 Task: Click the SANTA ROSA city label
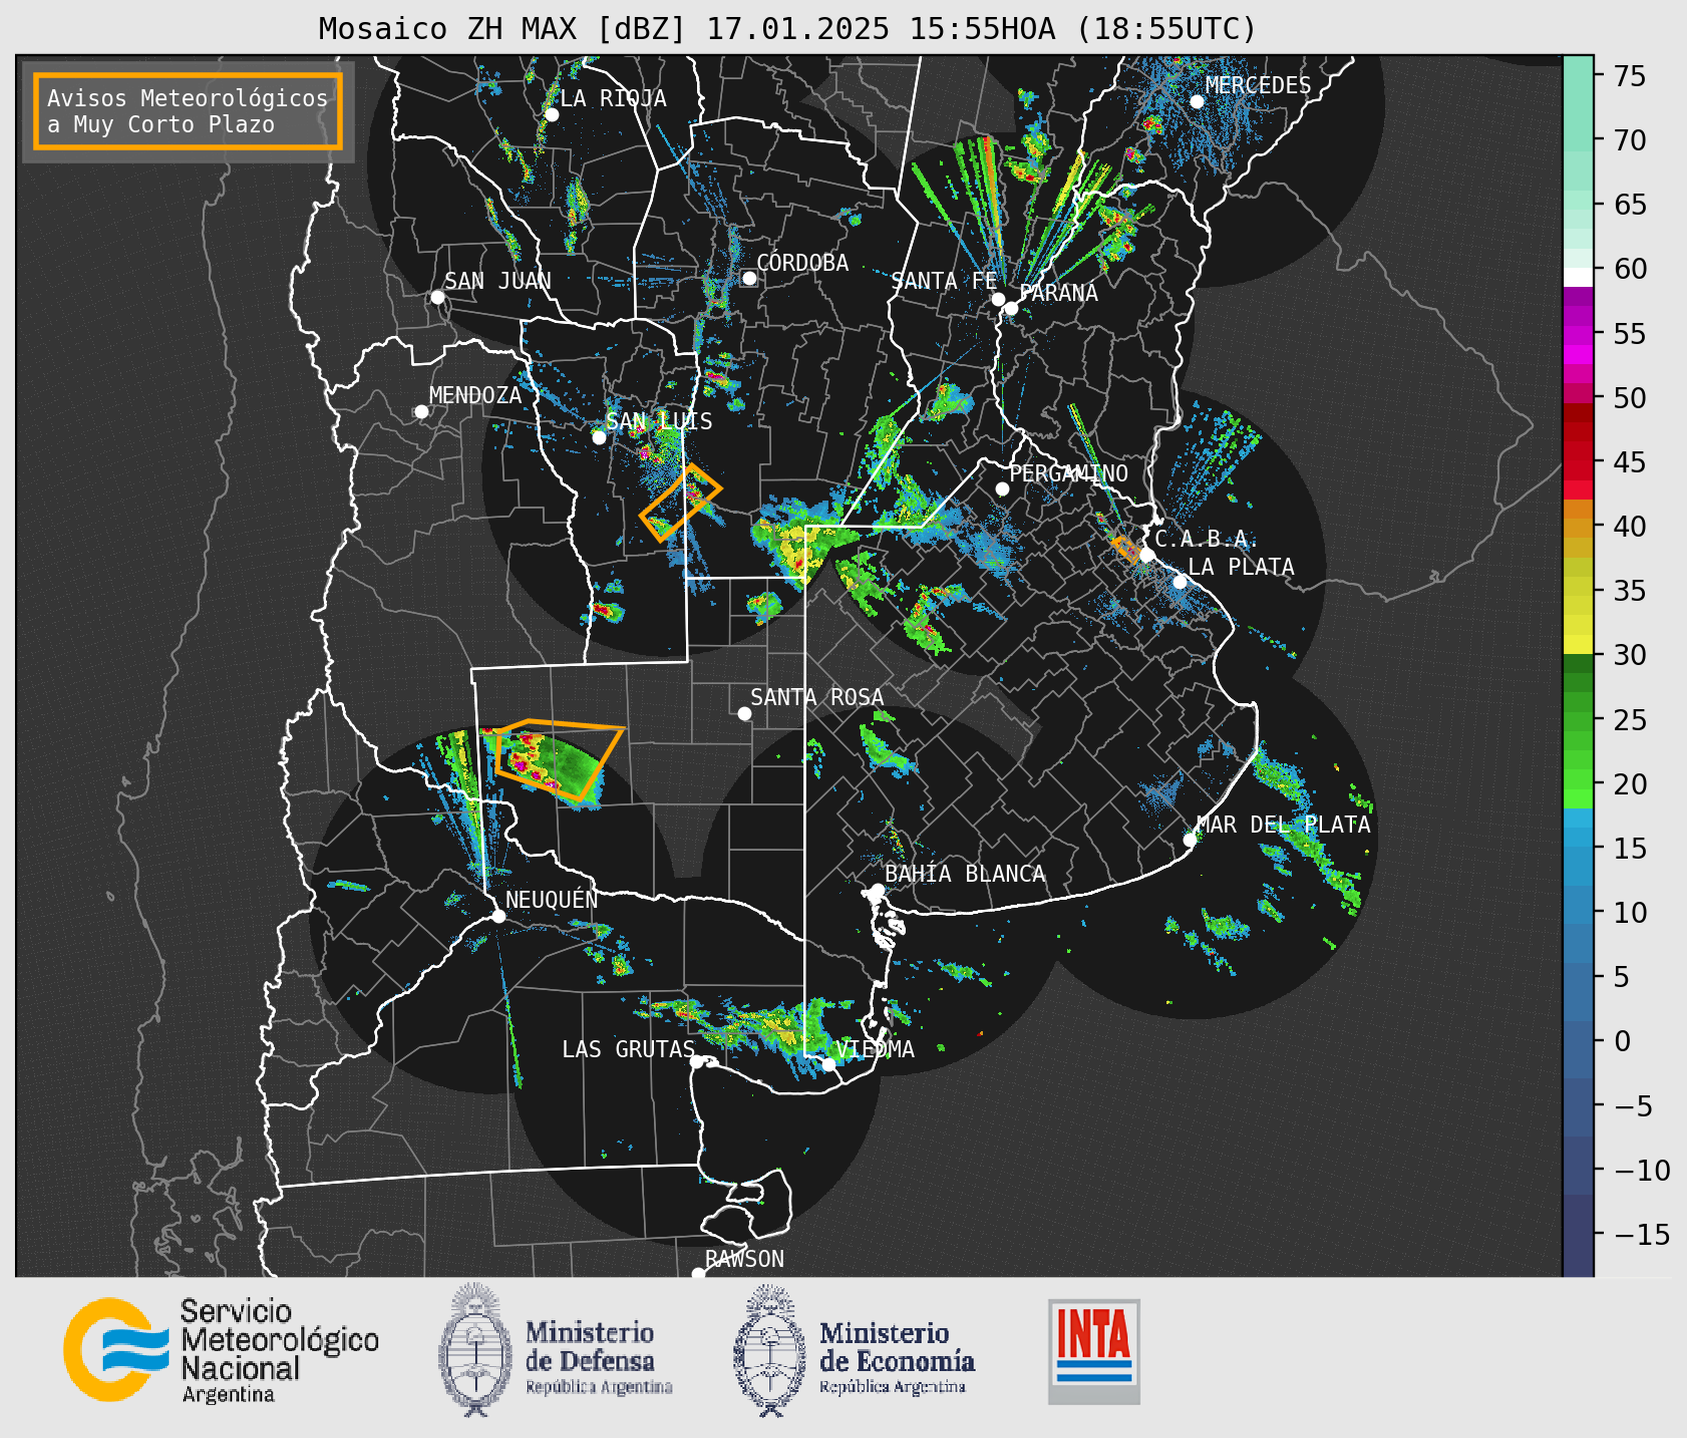(817, 697)
